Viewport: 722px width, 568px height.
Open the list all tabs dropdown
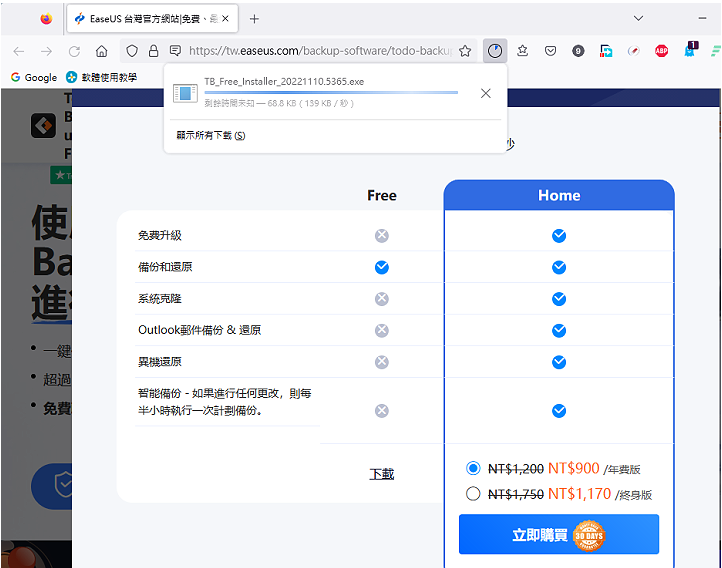638,18
